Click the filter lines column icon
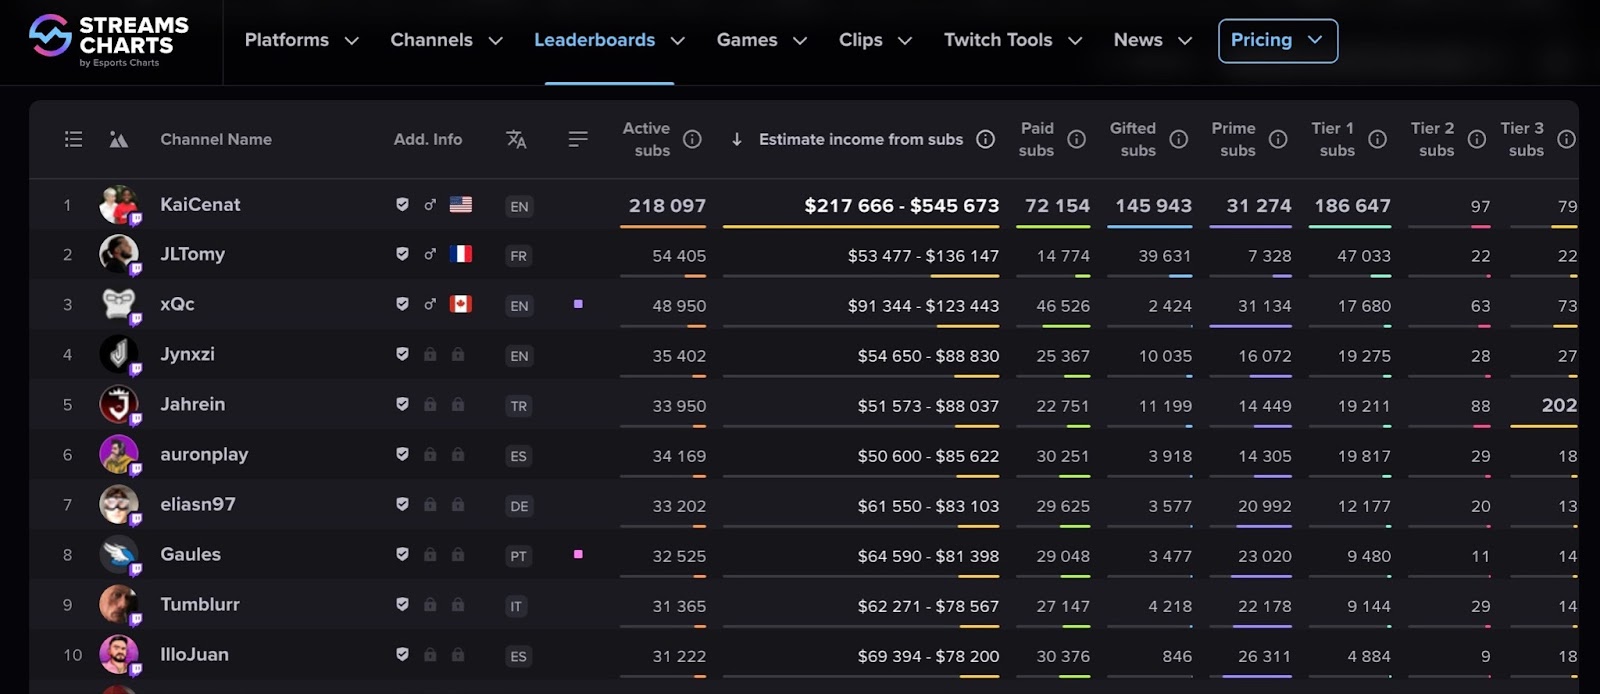Image resolution: width=1600 pixels, height=694 pixels. 578,139
